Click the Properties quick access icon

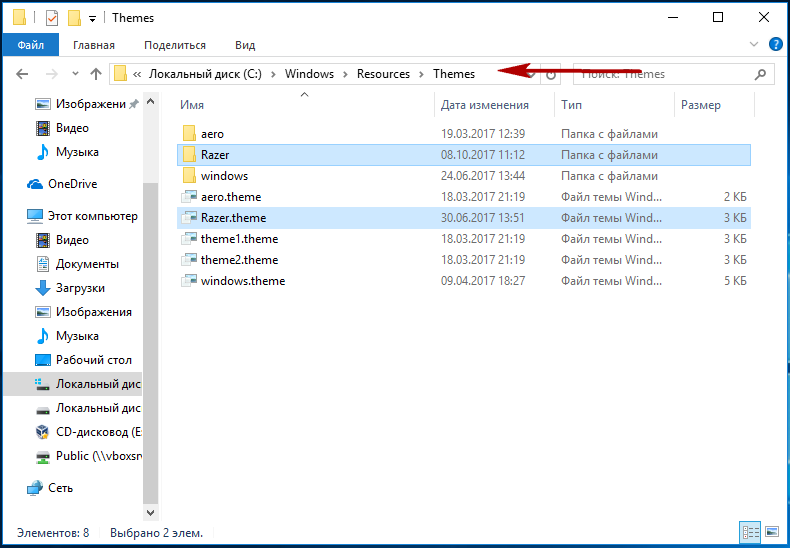[51, 18]
